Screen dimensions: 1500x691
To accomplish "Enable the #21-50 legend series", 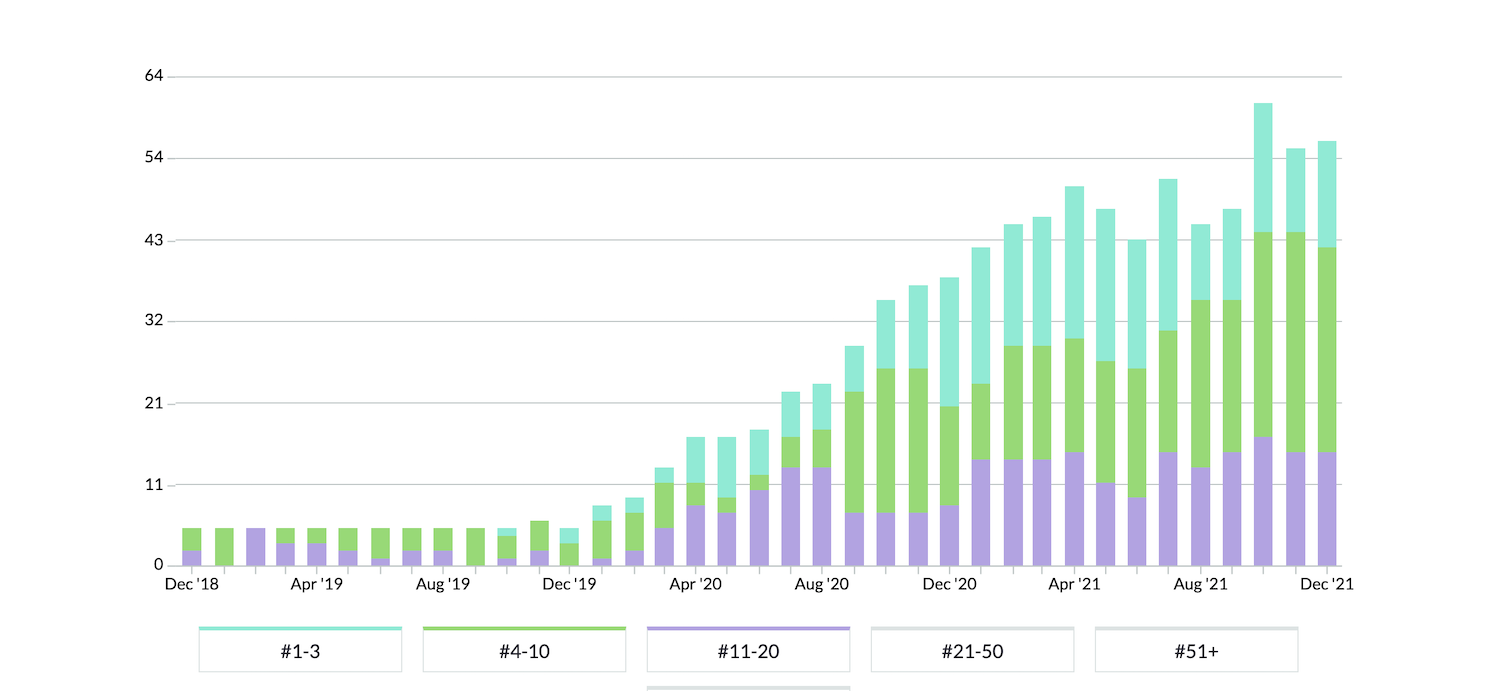I will coord(972,653).
